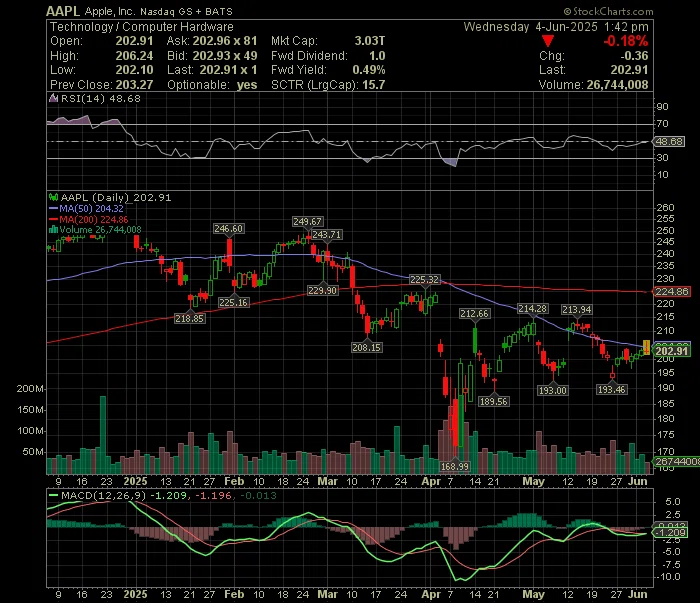Click the Mkt Cap 3.03T value
The height and width of the screenshot is (603, 700).
(370, 41)
